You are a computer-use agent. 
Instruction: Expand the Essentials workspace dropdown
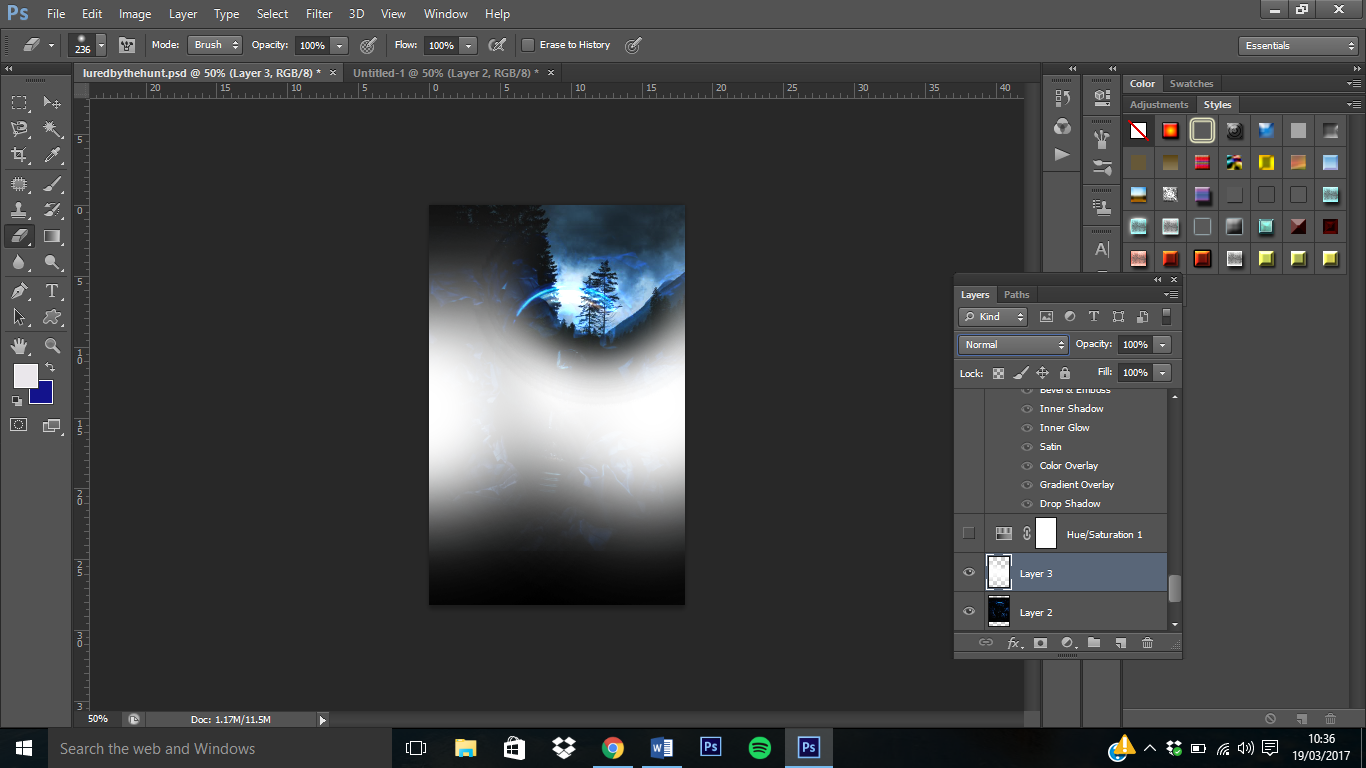coord(1297,46)
